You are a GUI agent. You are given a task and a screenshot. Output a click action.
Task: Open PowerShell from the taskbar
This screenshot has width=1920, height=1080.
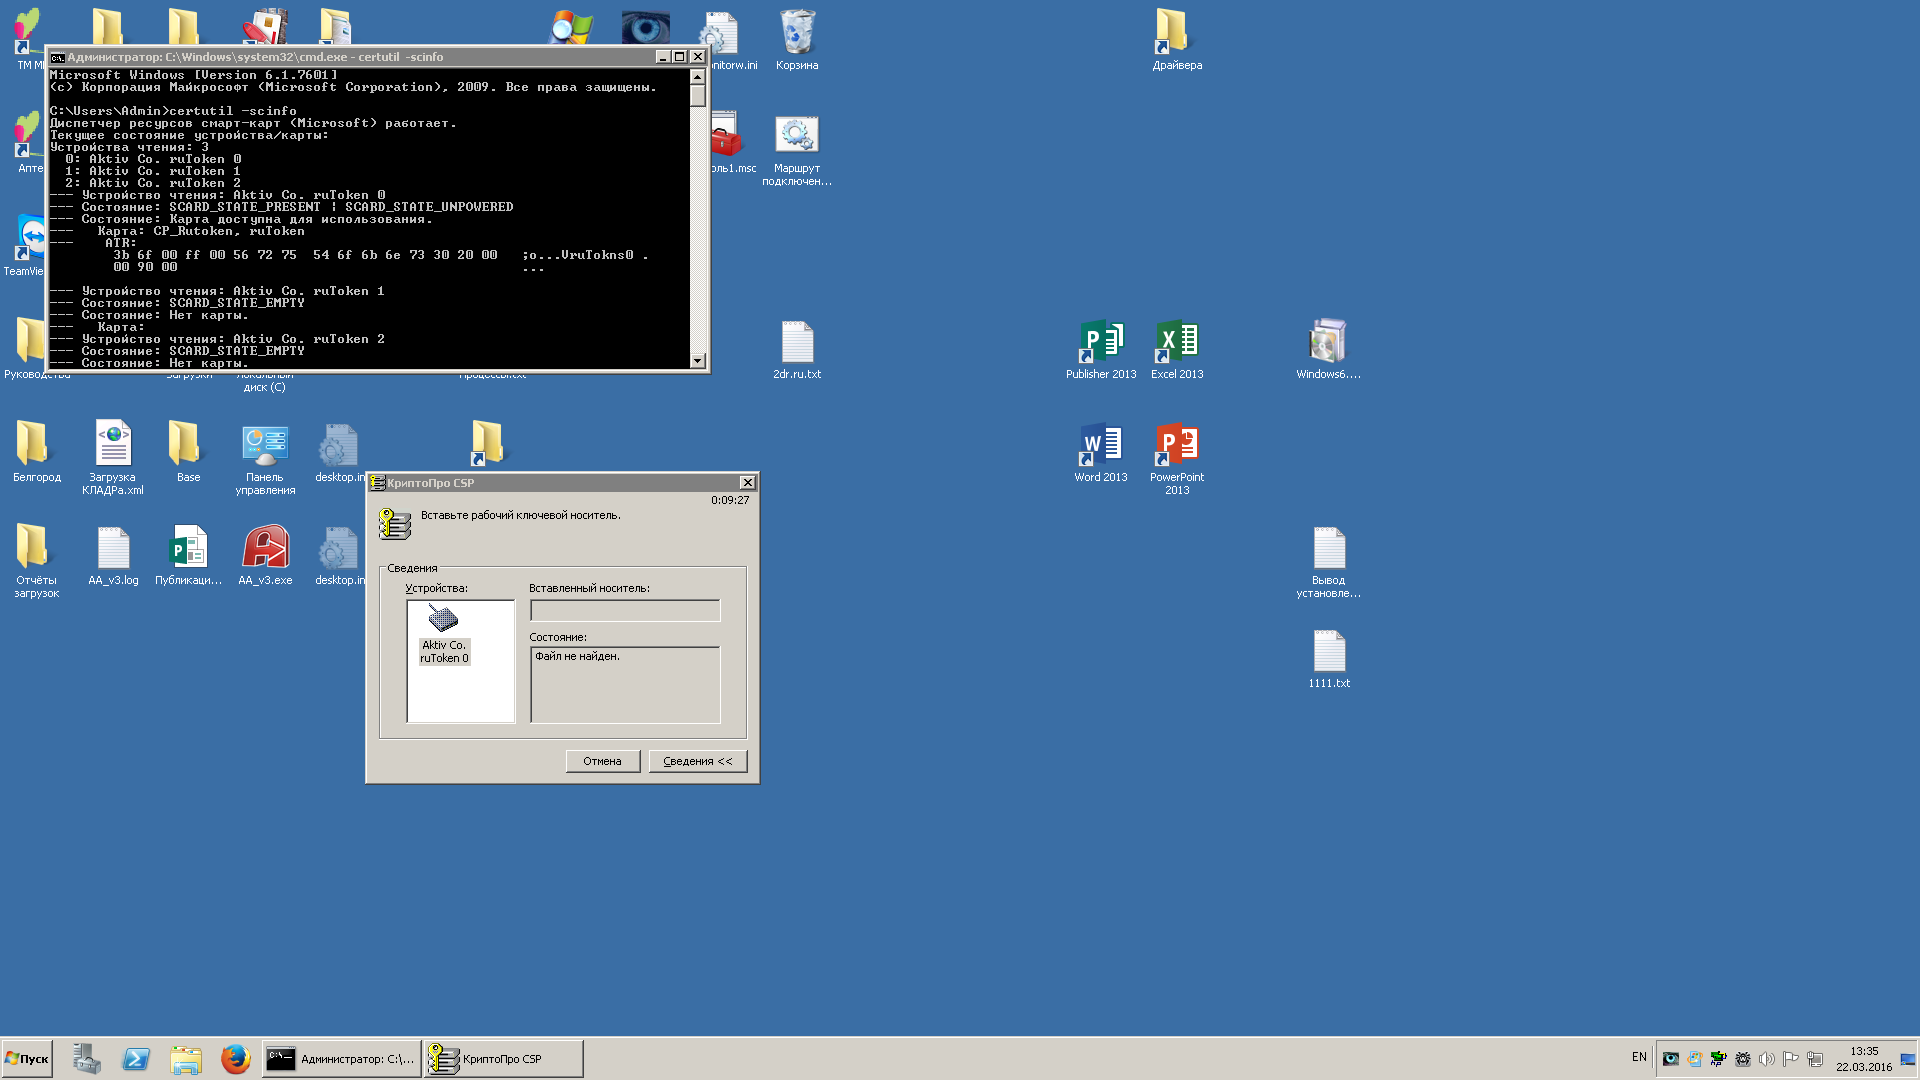[x=136, y=1058]
